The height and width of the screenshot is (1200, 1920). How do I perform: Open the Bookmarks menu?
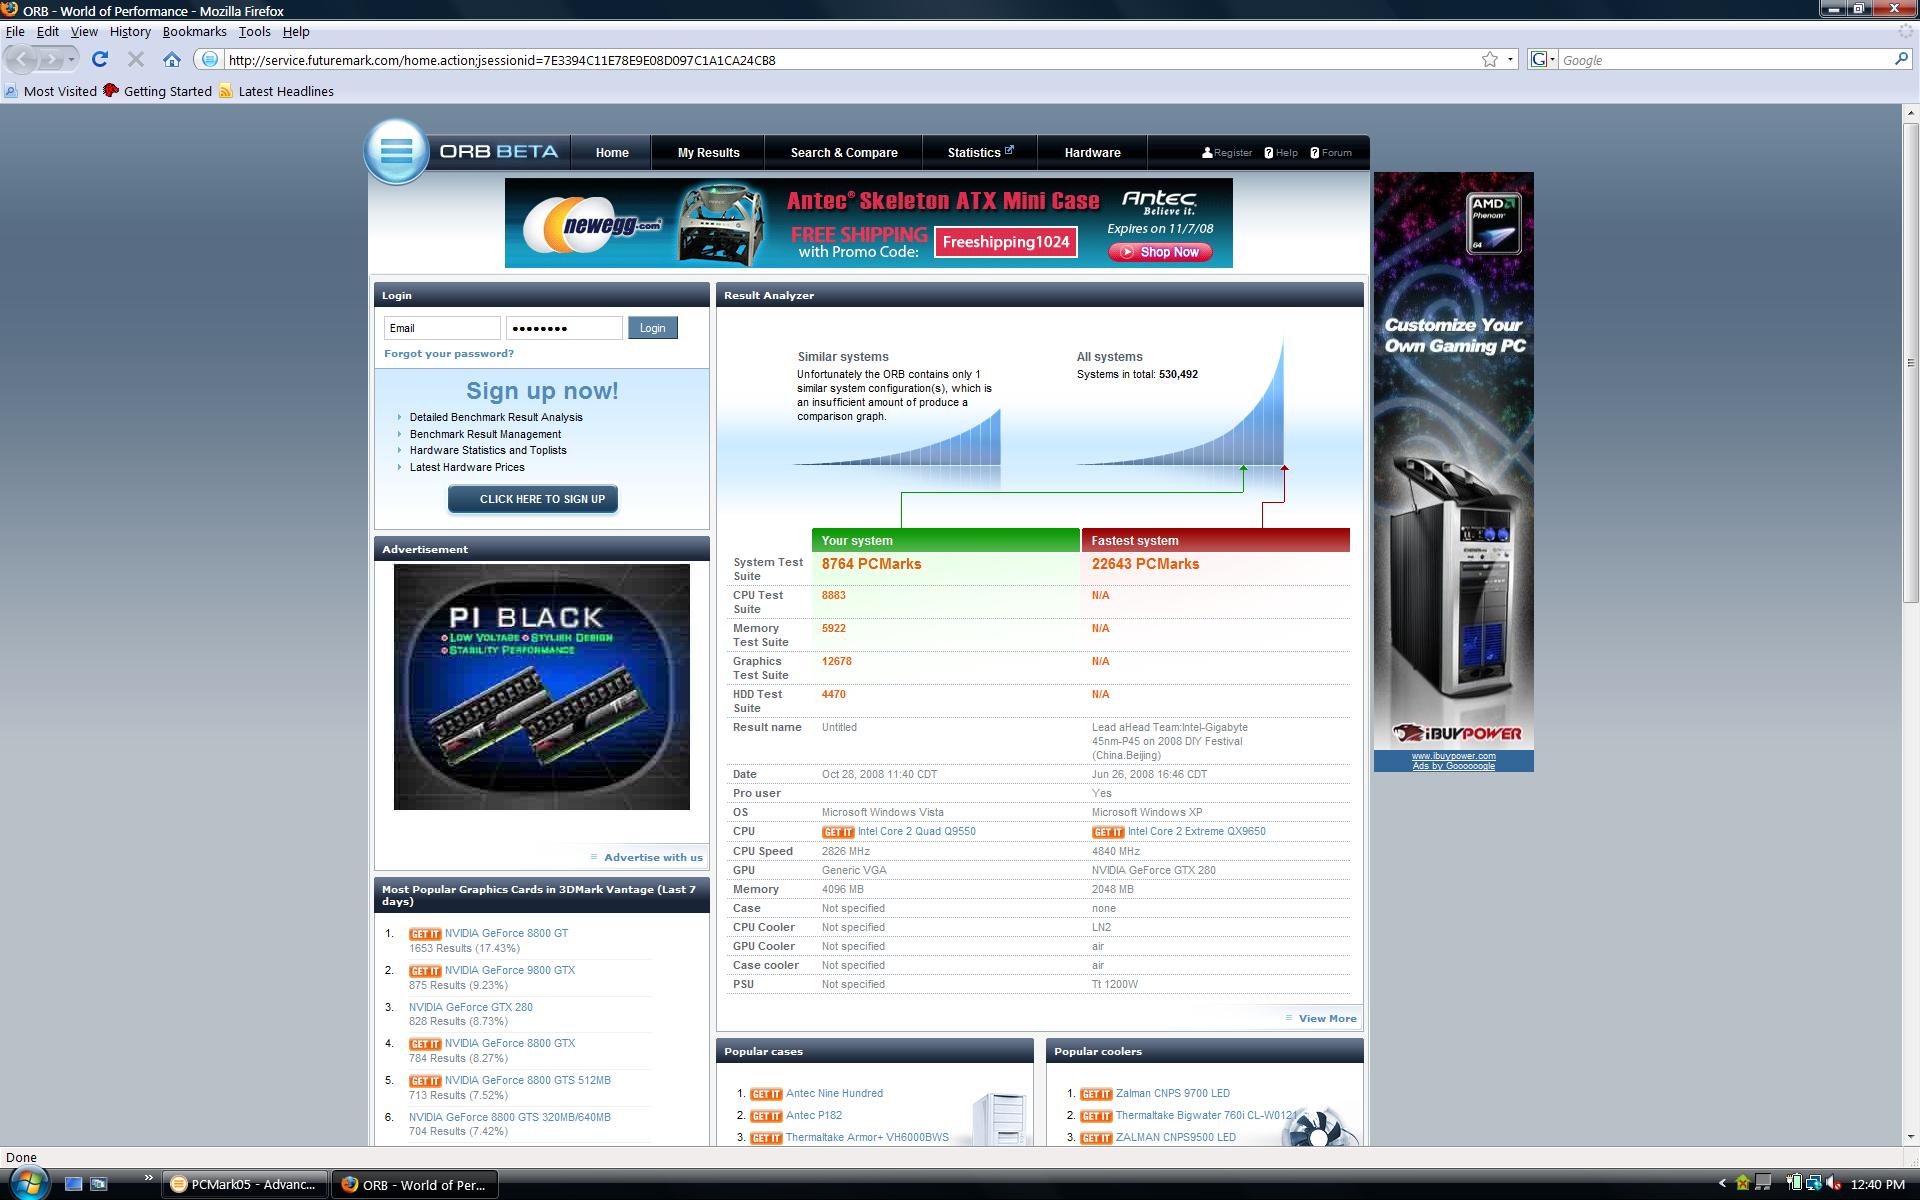pos(194,31)
